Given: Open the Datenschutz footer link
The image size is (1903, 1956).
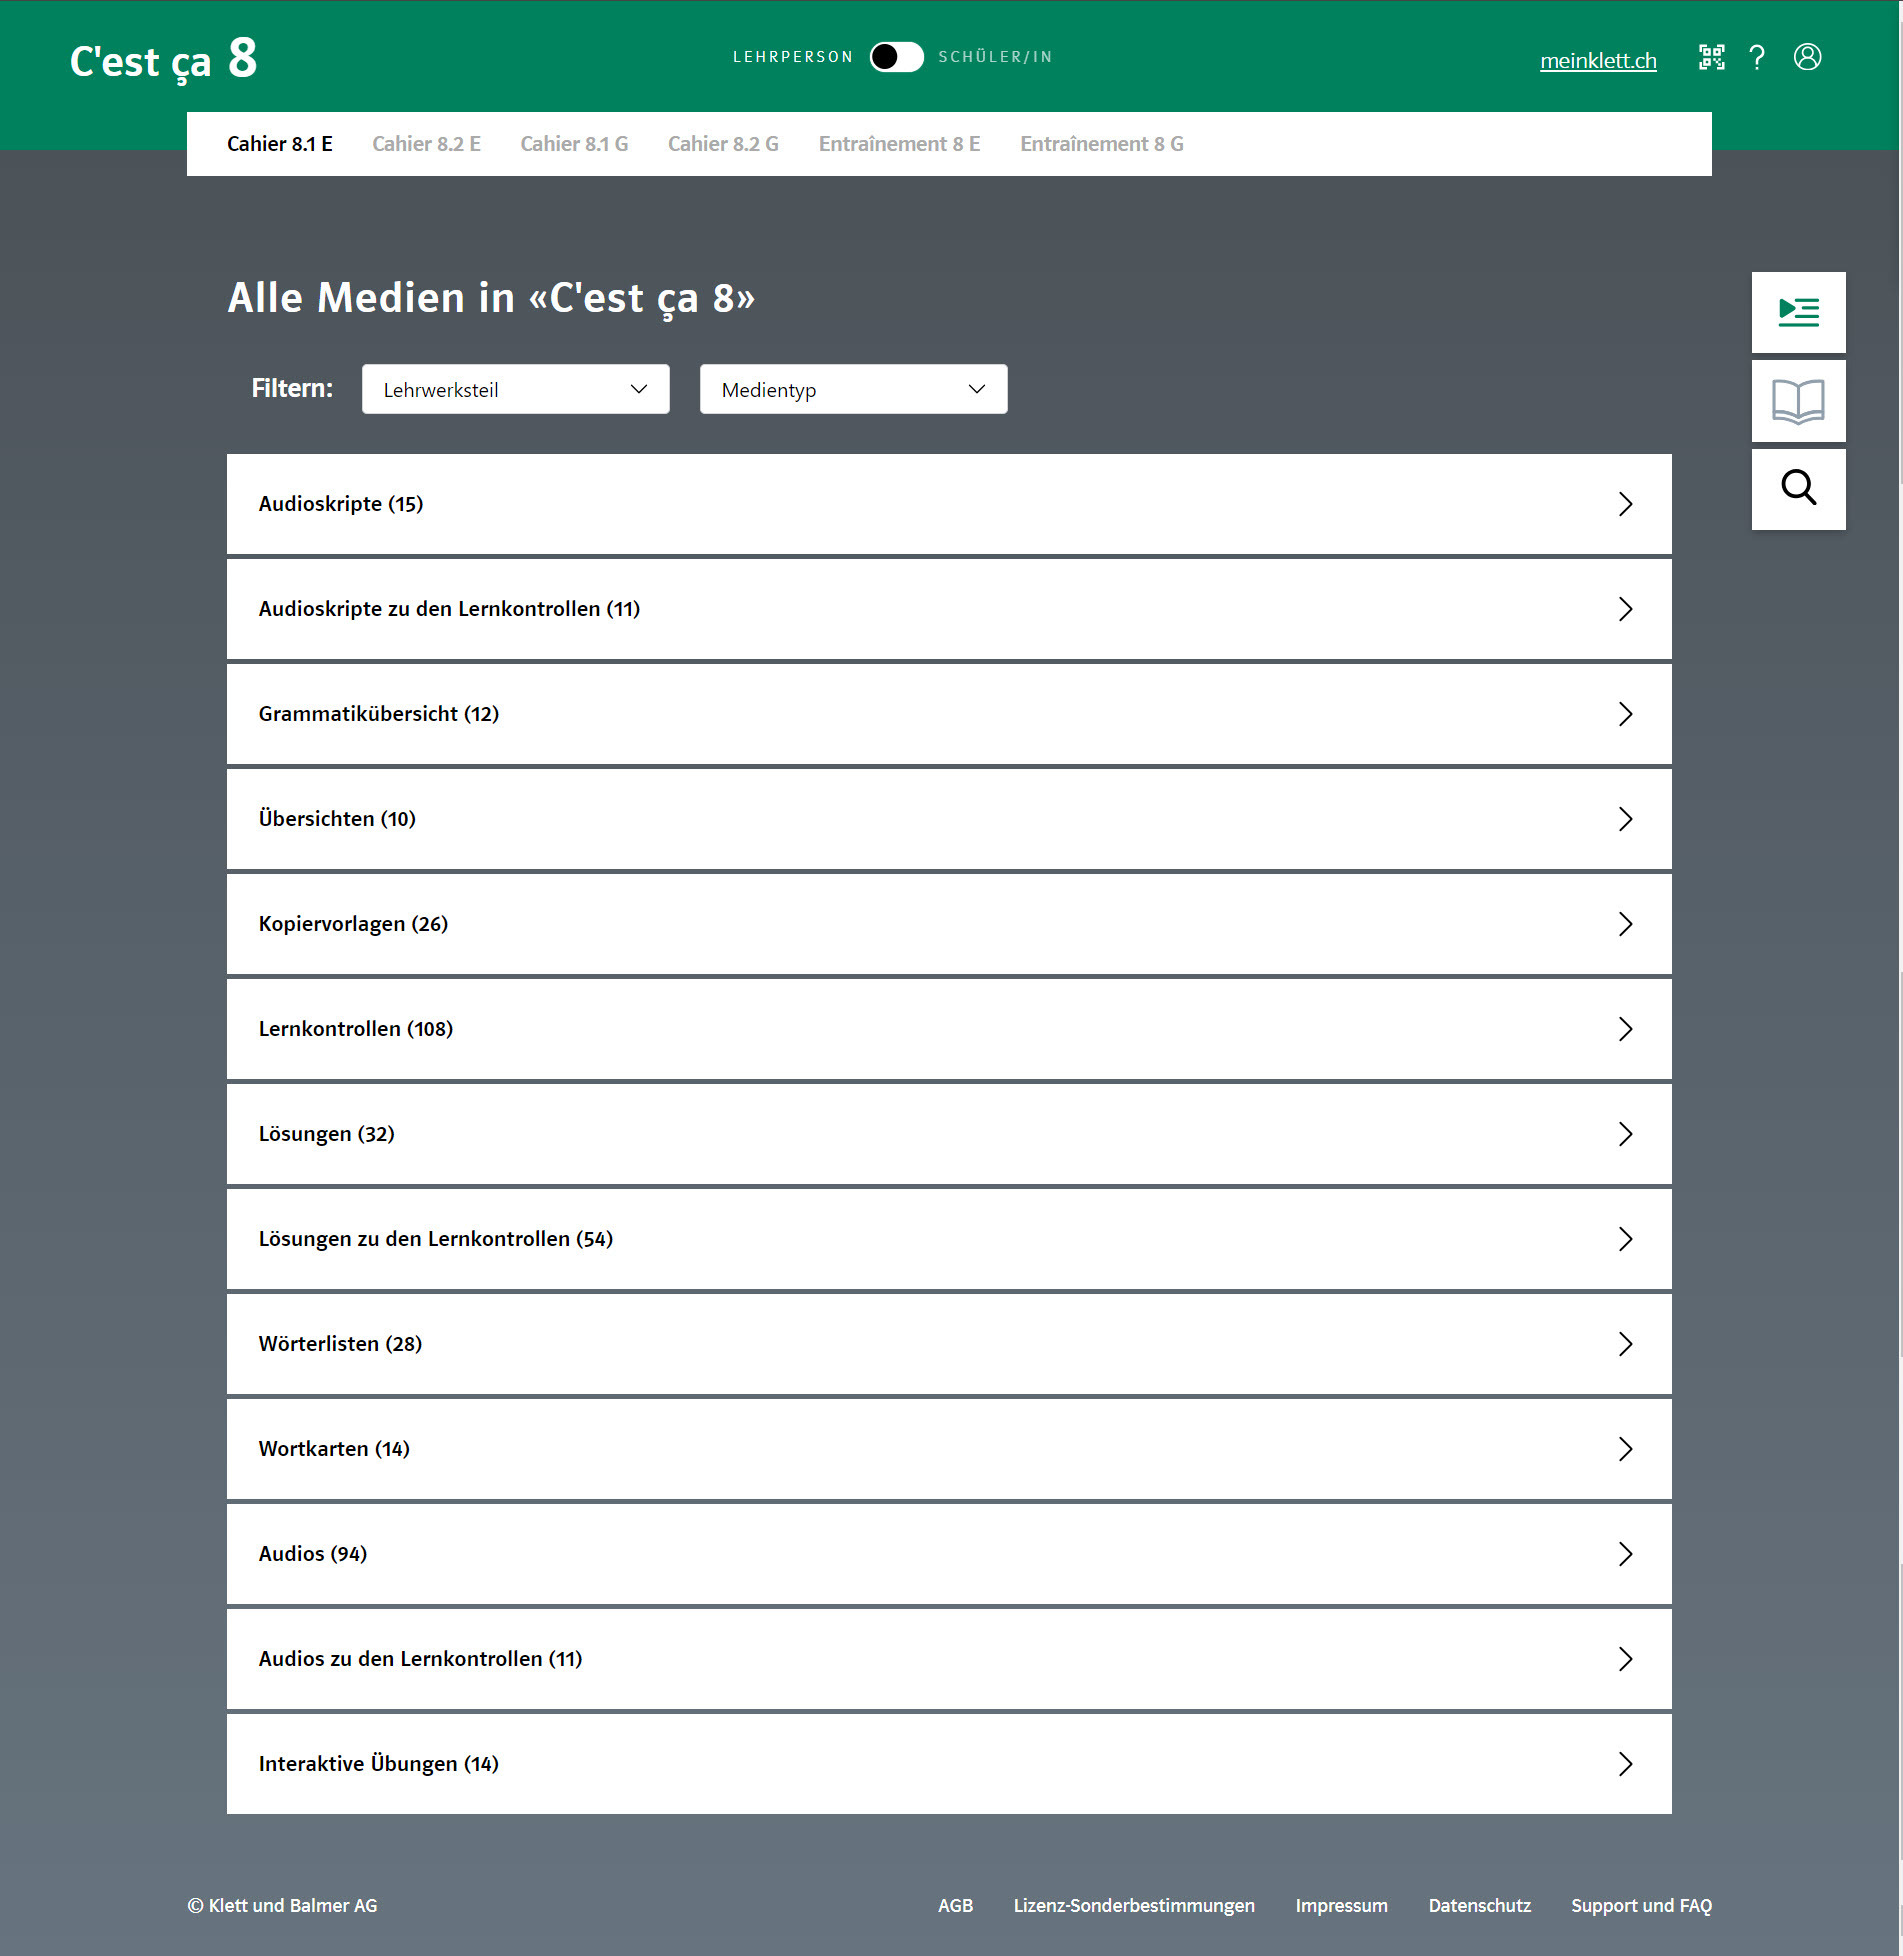Looking at the screenshot, I should coord(1479,1905).
